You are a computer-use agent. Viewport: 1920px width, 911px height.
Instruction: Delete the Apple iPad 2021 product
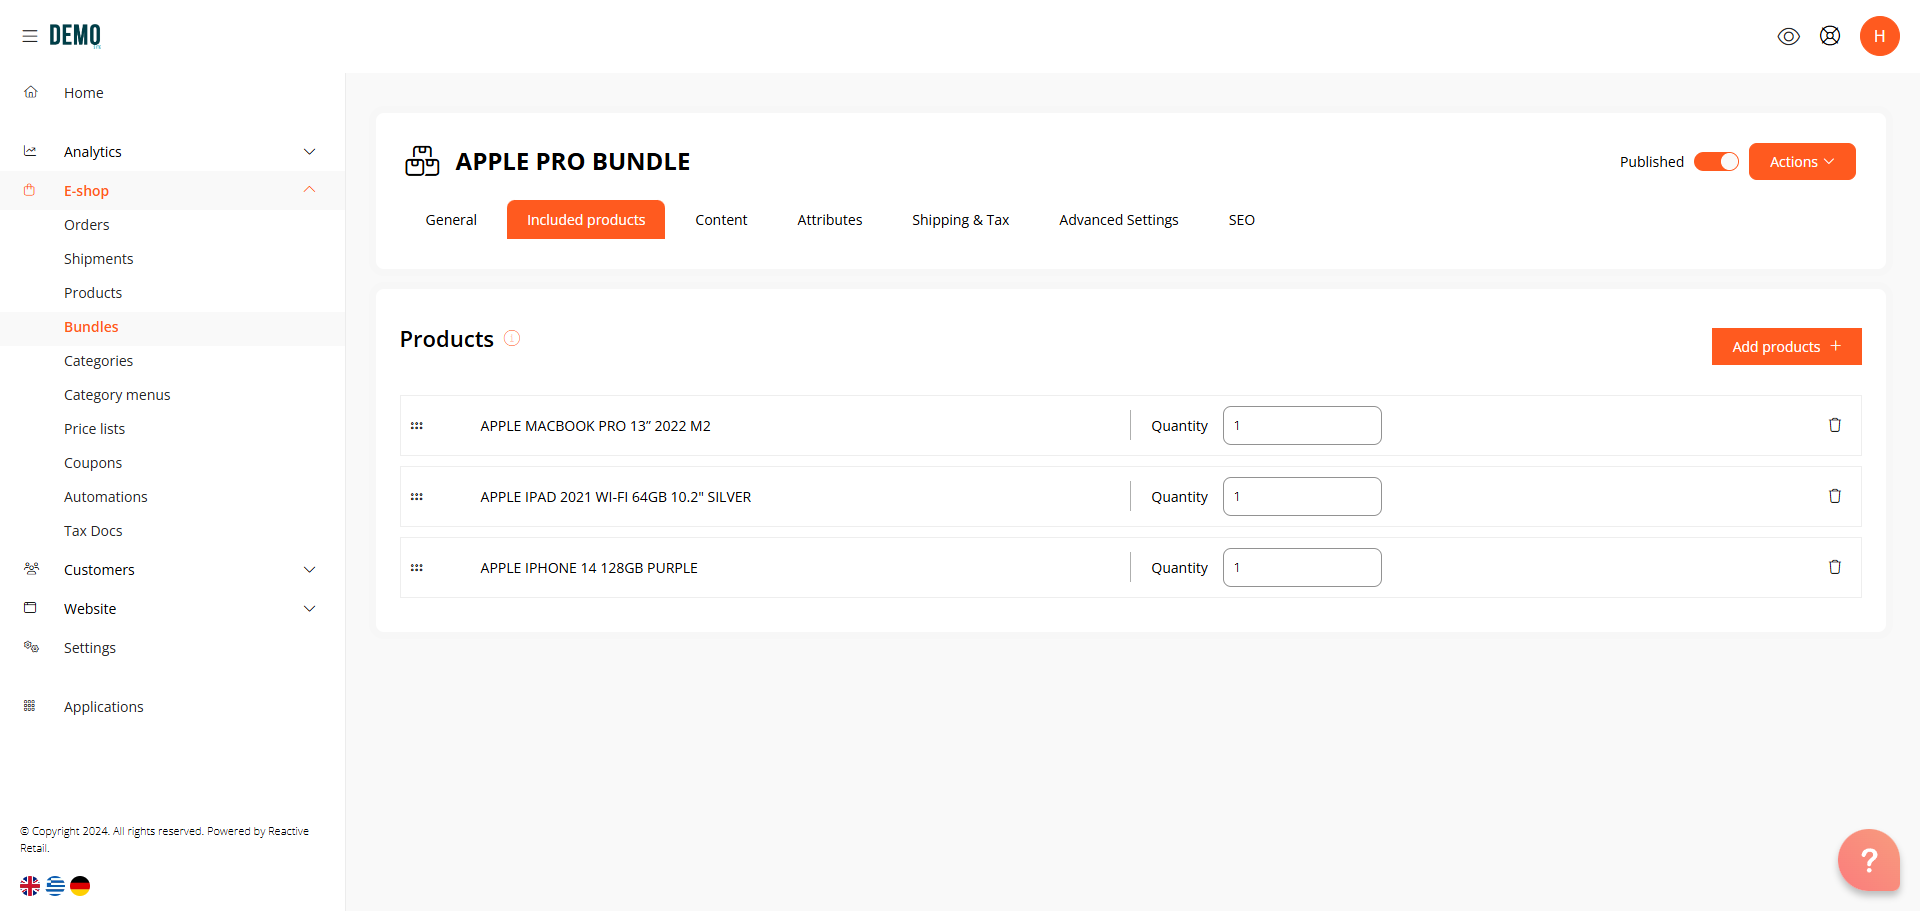1835,496
